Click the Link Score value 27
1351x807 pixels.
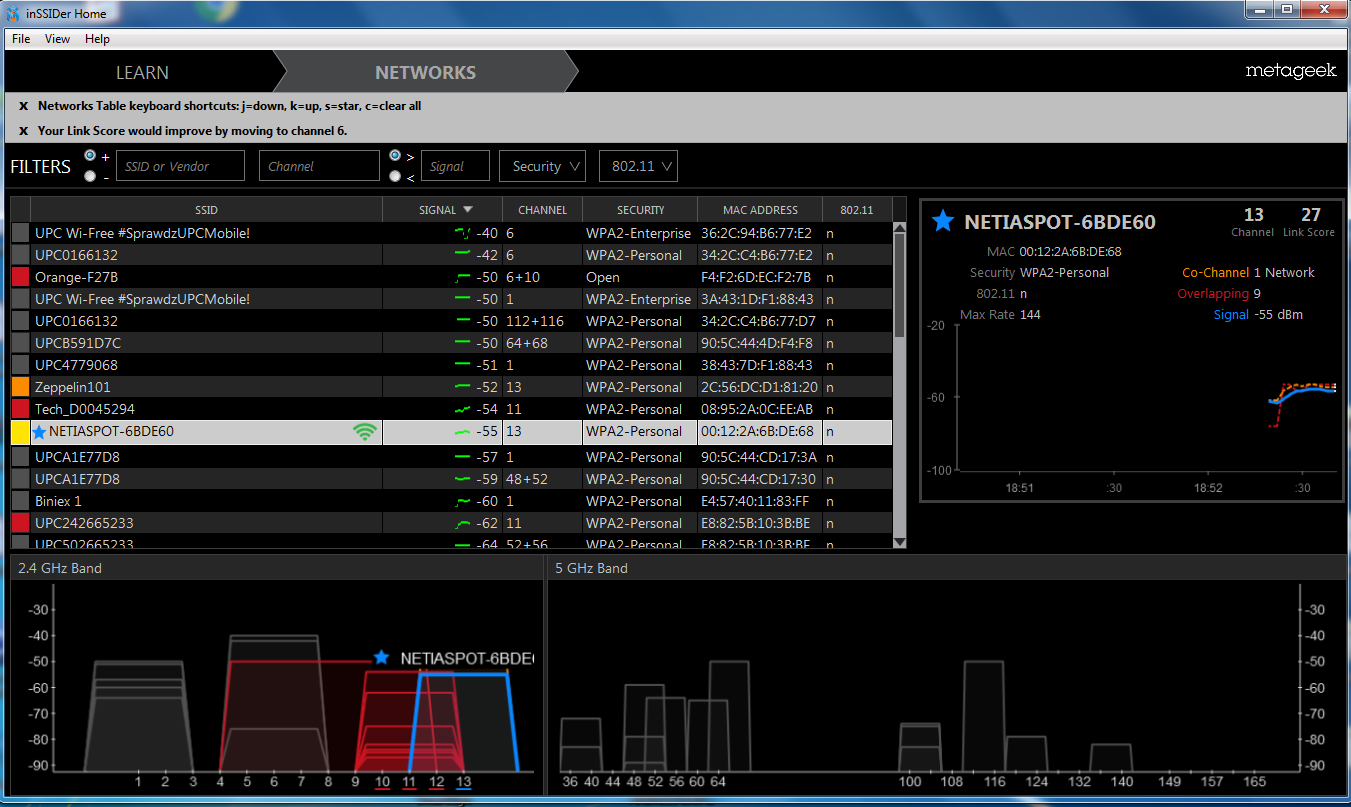pos(1311,215)
